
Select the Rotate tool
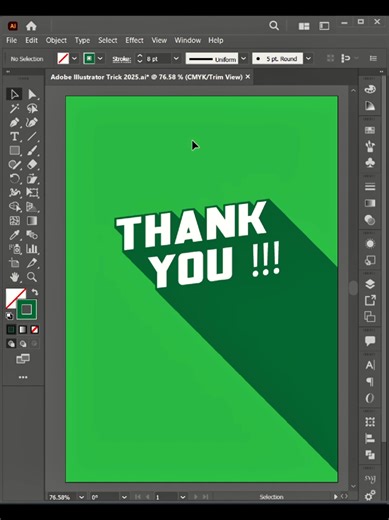tap(14, 179)
